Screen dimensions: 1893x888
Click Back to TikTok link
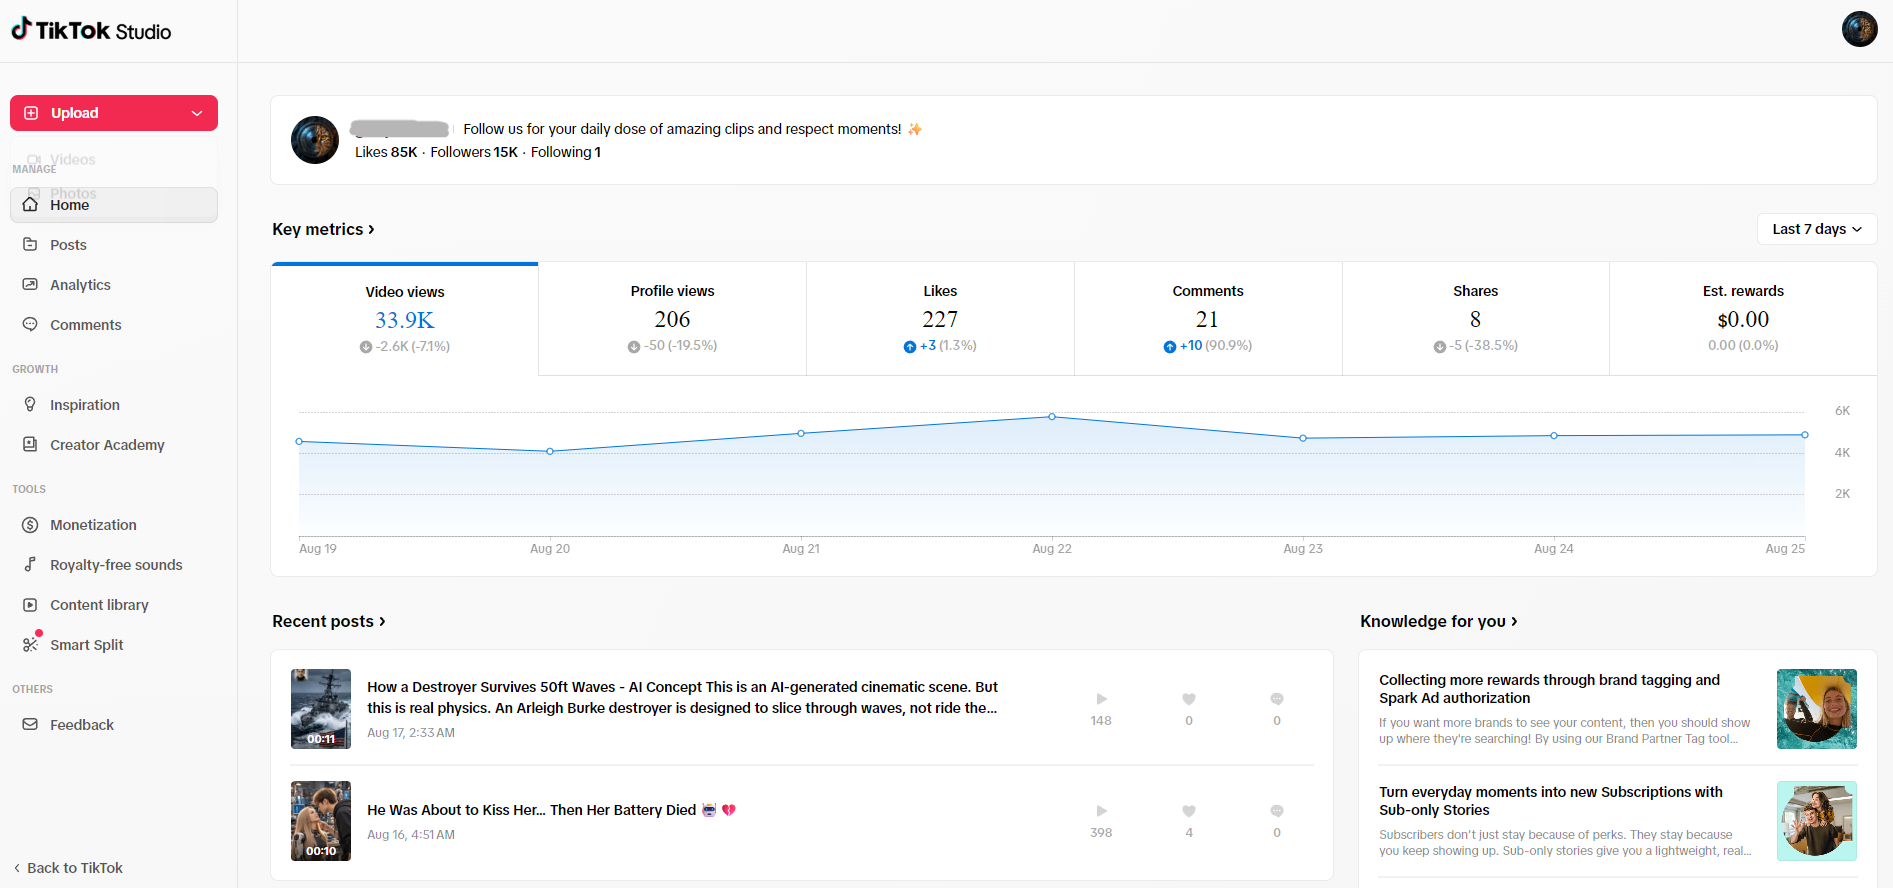[68, 868]
